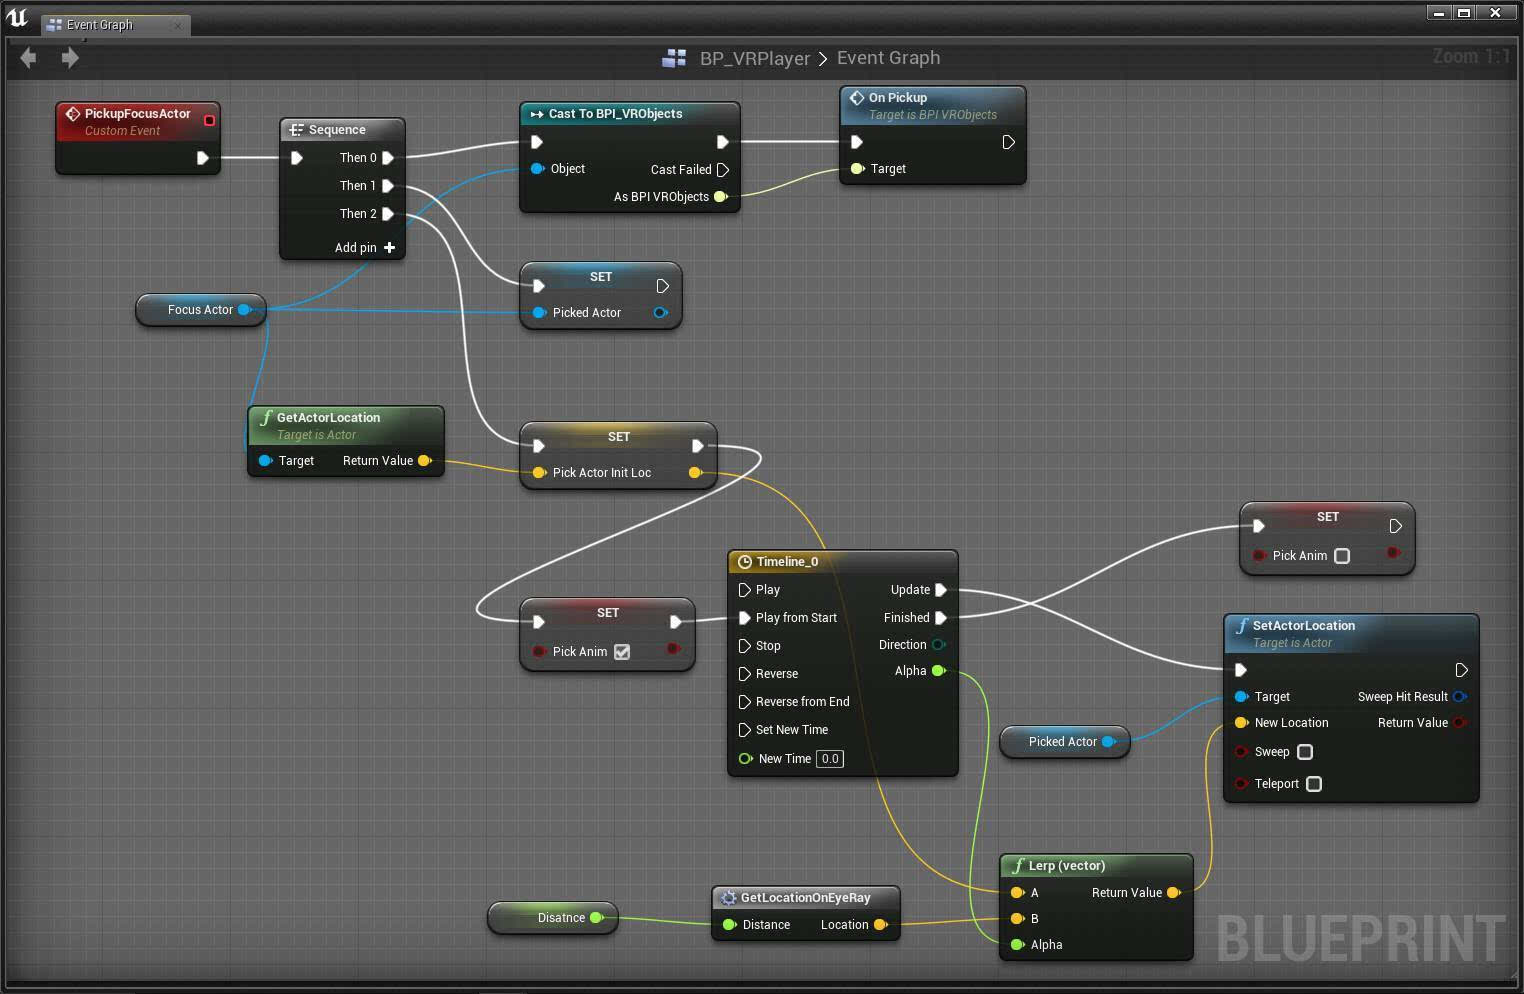
Task: Click the Object input pin on Cast node
Action: coord(537,169)
